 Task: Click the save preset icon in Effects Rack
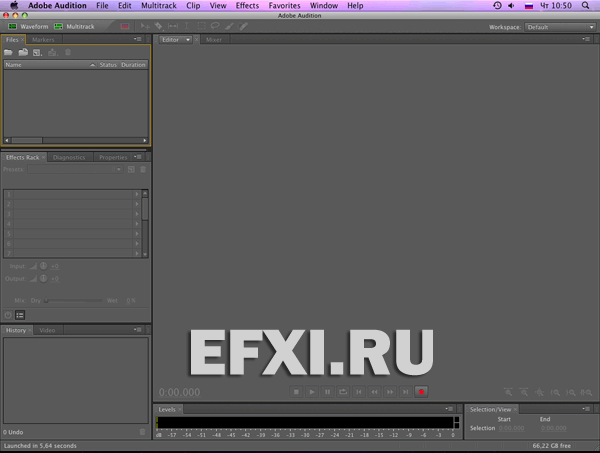(131, 169)
